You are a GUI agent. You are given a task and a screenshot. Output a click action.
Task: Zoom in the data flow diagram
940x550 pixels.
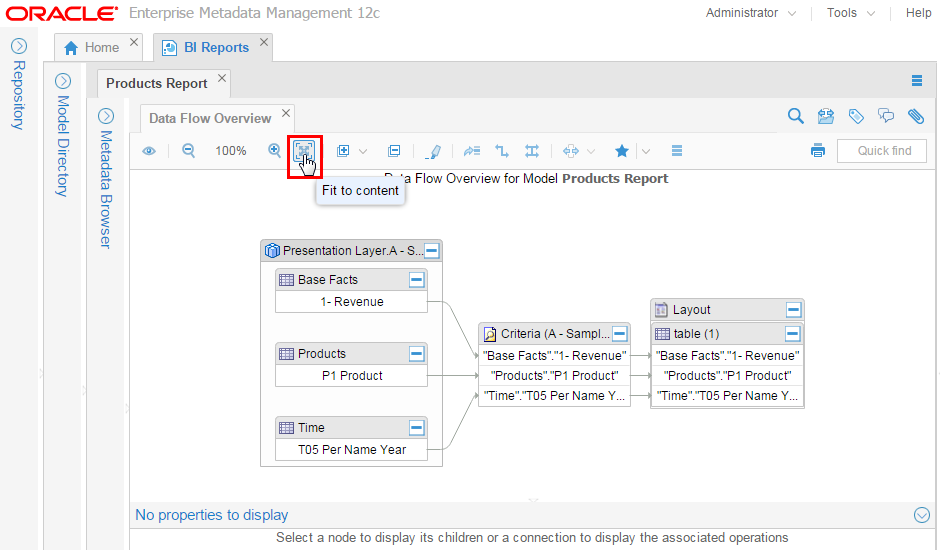pyautogui.click(x=275, y=151)
